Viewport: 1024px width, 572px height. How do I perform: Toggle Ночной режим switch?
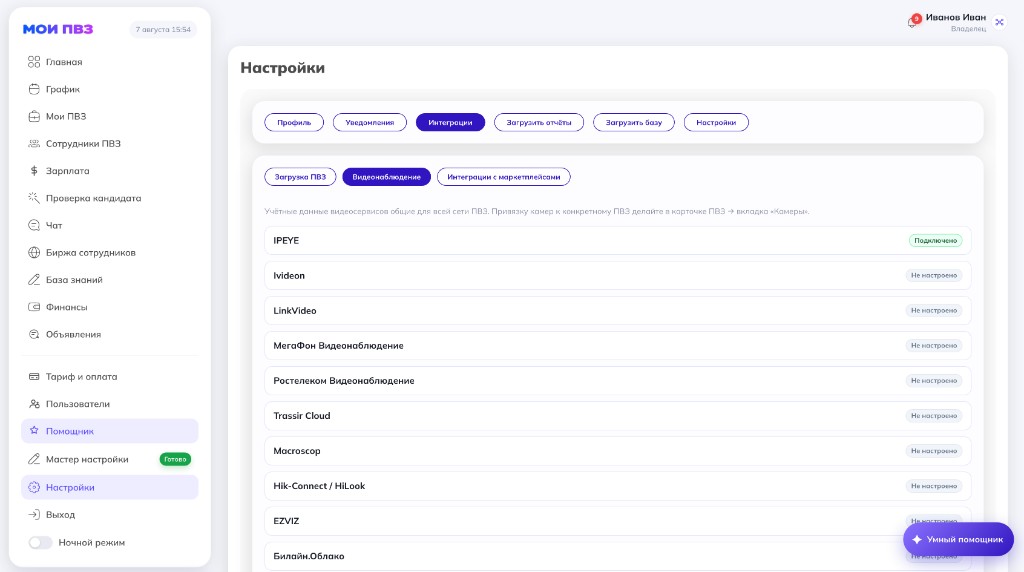pos(40,543)
